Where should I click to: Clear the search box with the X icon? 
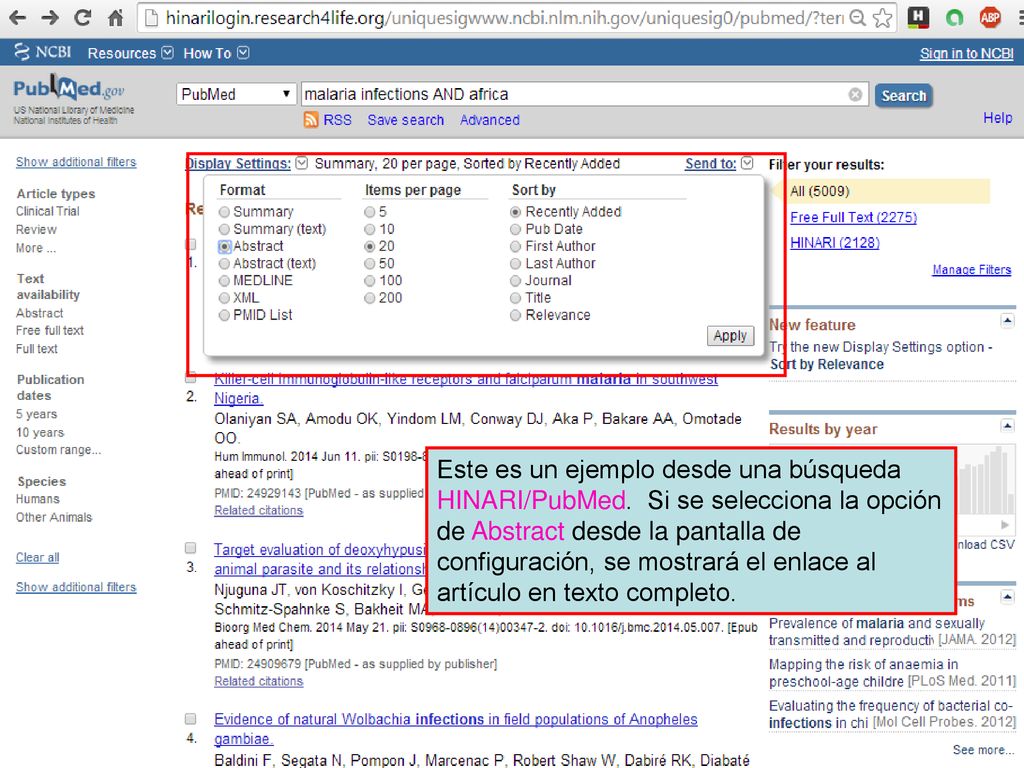855,95
